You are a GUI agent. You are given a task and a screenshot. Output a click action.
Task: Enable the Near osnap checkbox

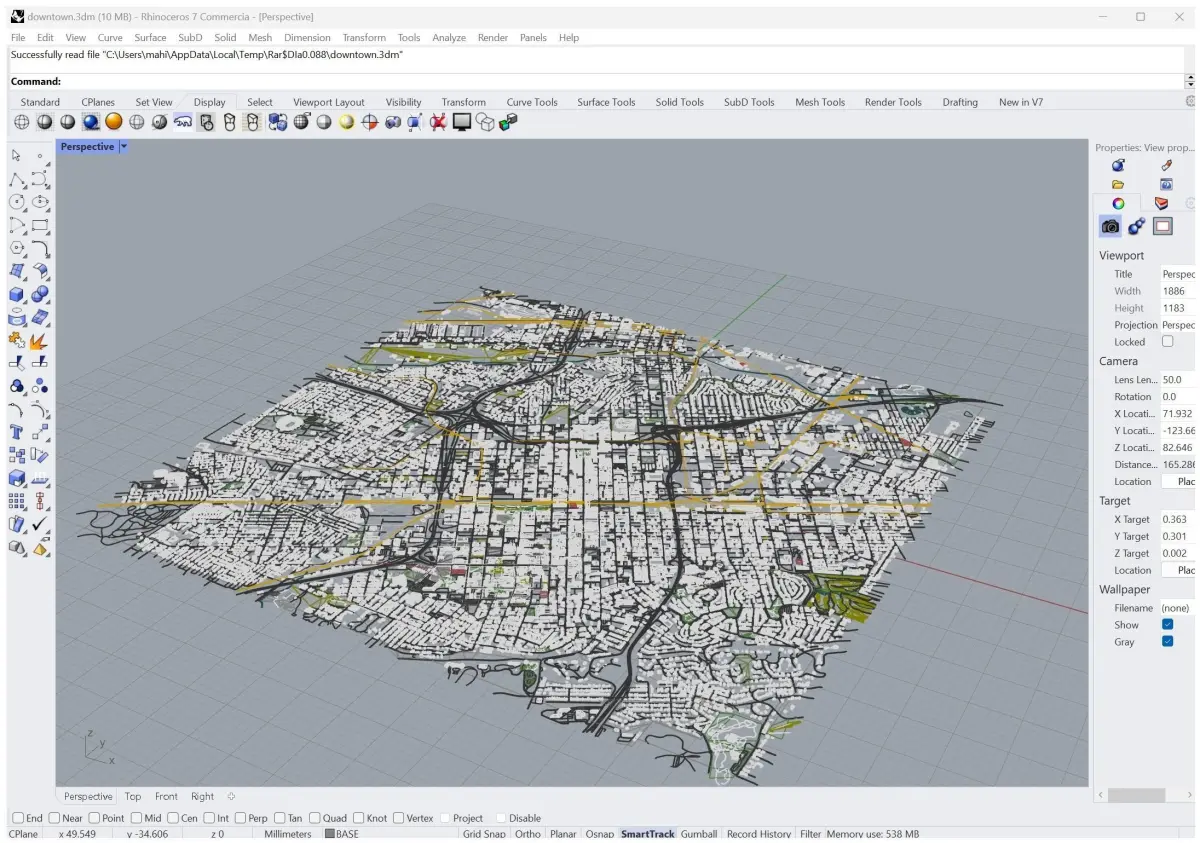(52, 818)
